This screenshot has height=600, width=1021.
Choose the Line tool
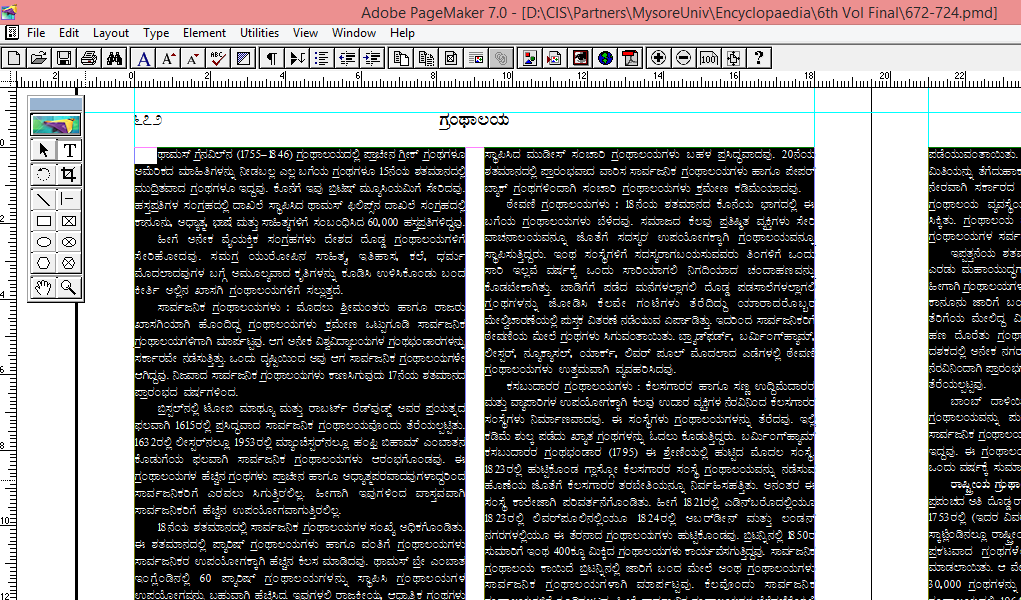(x=42, y=197)
